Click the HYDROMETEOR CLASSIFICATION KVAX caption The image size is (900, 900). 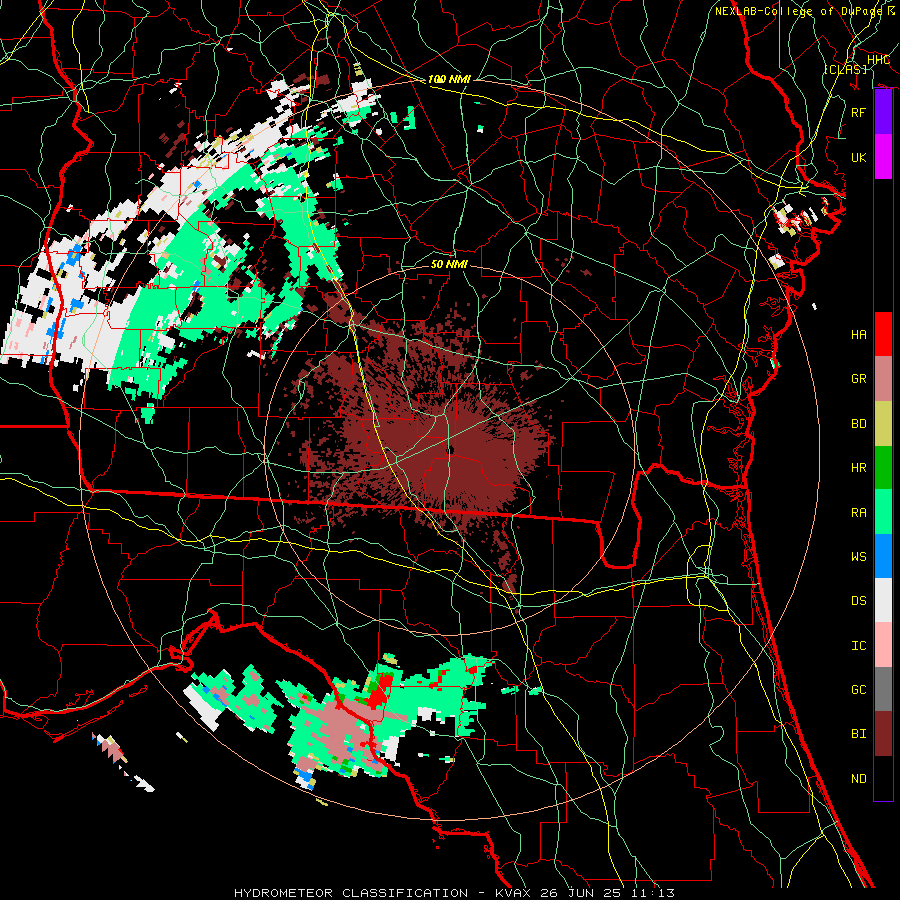pyautogui.click(x=454, y=893)
